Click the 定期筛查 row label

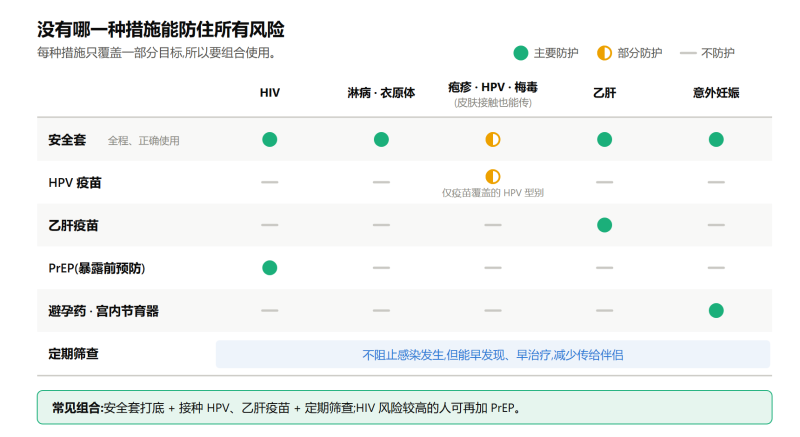[x=73, y=354]
